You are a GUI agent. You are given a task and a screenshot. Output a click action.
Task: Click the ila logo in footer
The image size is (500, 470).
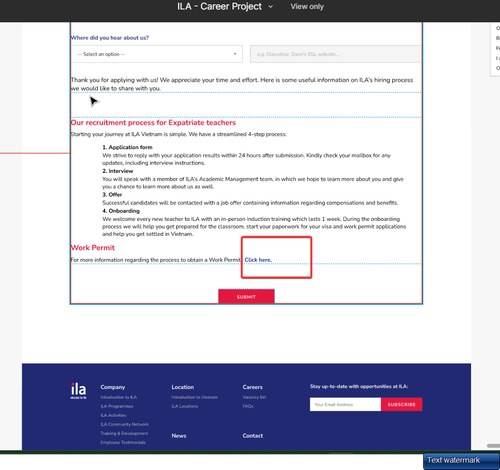click(78, 391)
